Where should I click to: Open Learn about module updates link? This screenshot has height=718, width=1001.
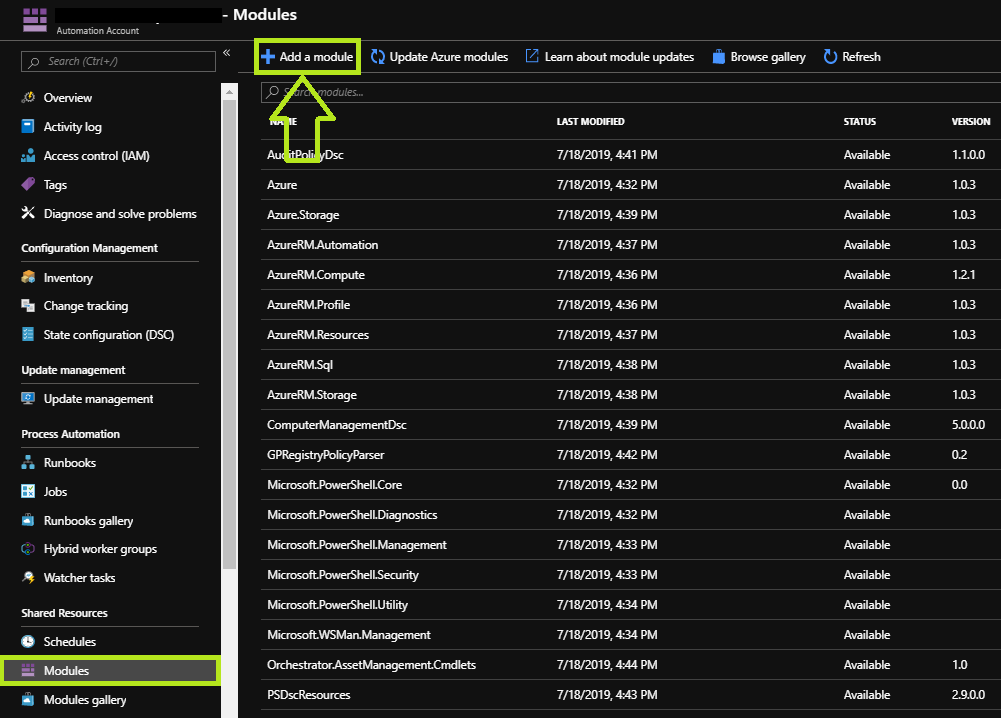[610, 57]
